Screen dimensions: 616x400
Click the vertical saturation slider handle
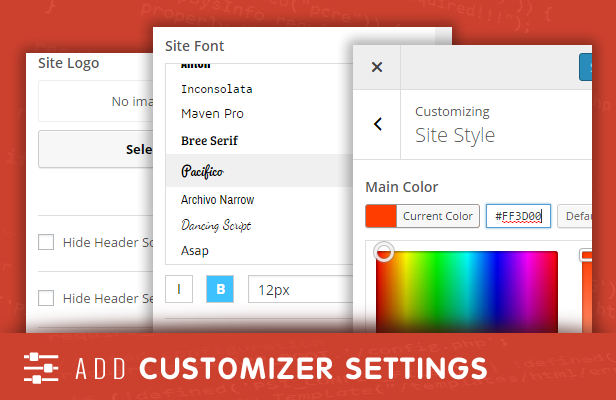coord(586,255)
